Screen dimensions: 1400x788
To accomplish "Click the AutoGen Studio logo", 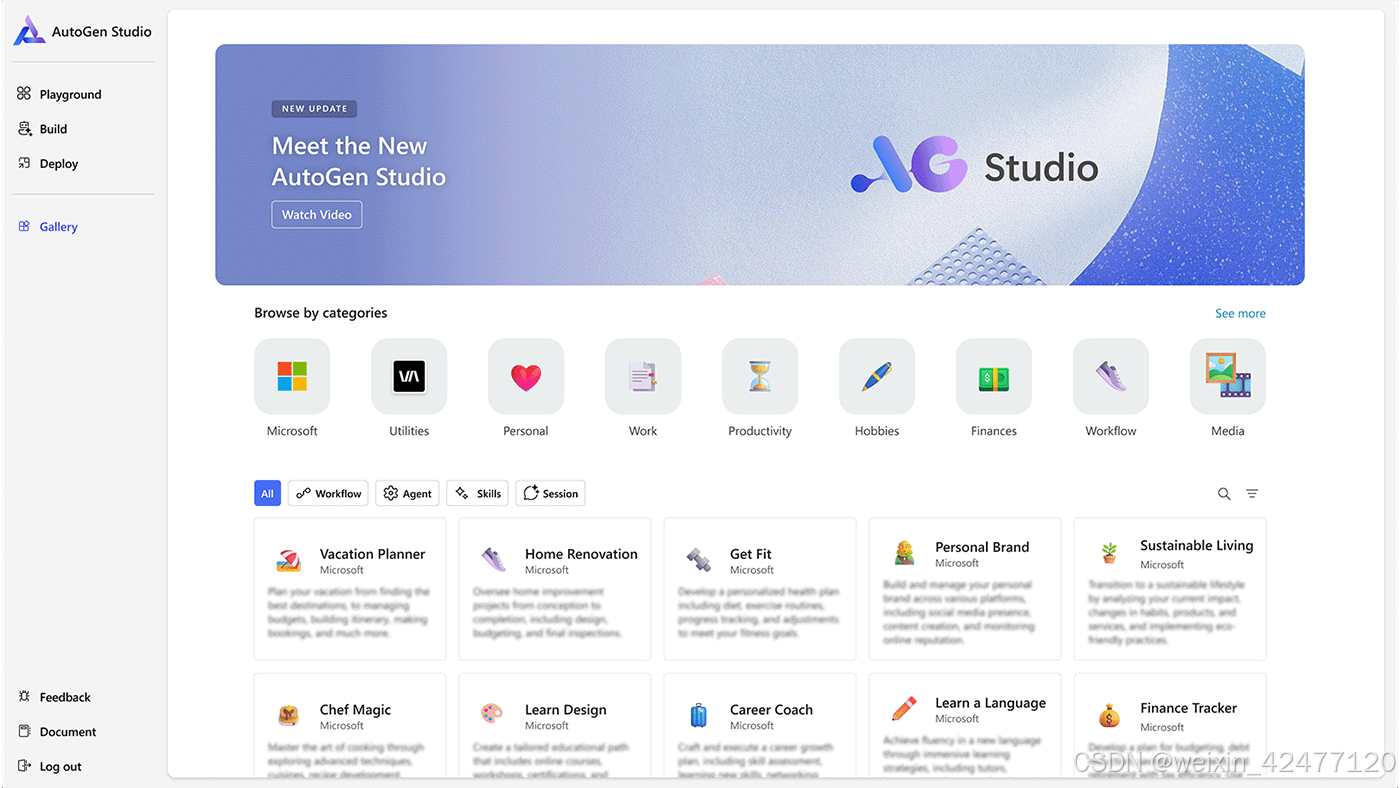I will pyautogui.click(x=28, y=31).
